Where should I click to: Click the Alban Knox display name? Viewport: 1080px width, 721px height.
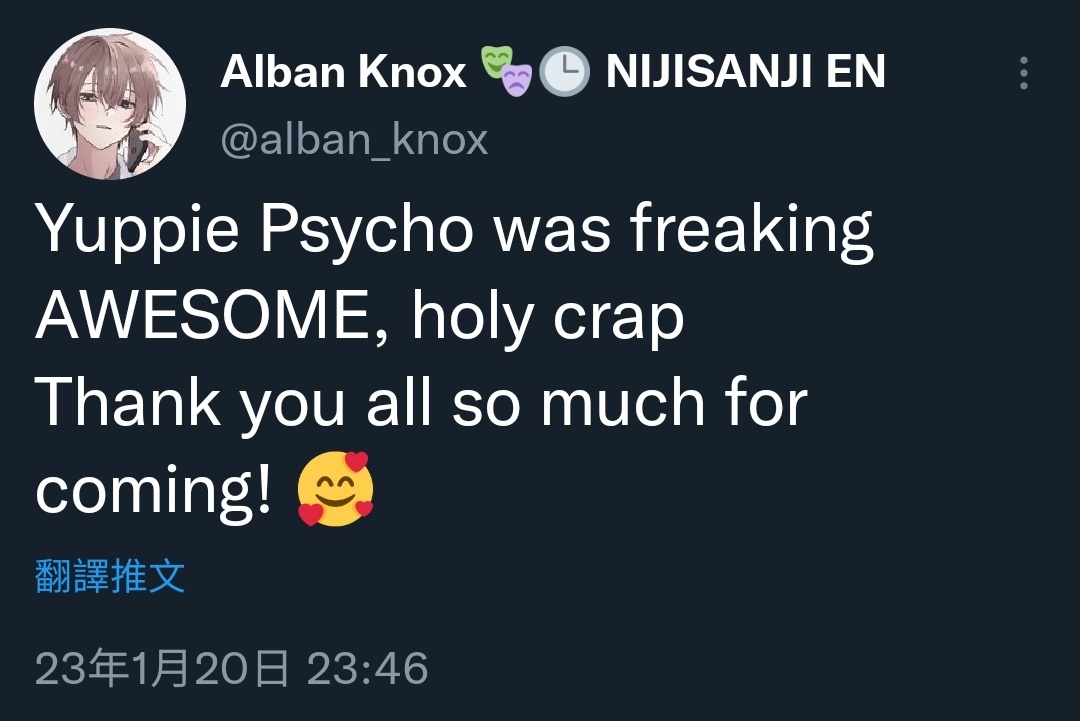click(x=343, y=72)
